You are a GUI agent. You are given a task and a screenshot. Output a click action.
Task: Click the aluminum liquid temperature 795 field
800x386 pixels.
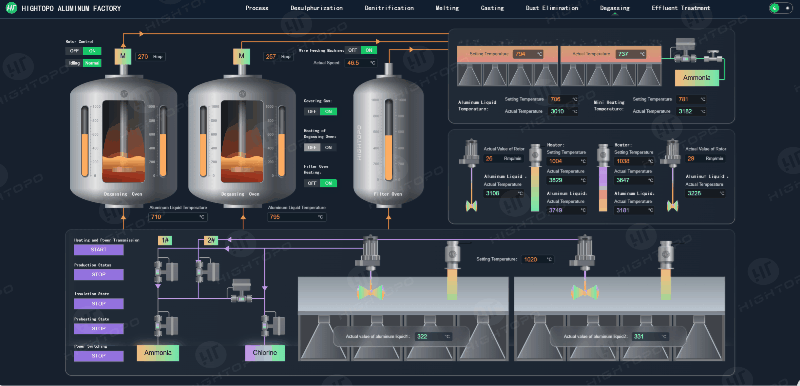[x=297, y=217]
